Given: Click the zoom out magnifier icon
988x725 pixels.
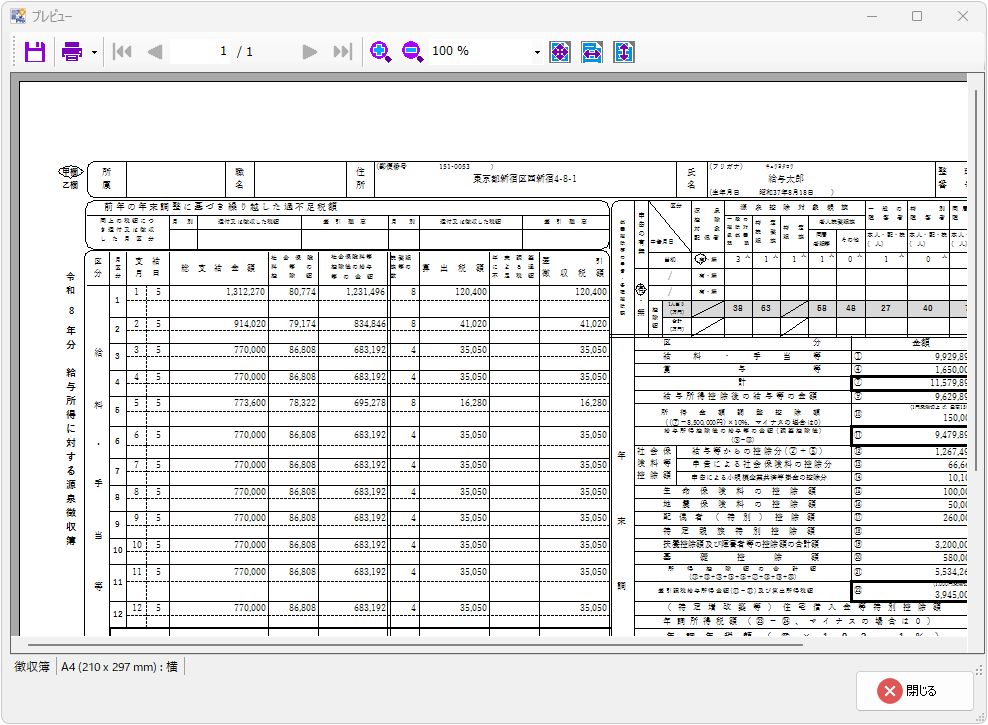Looking at the screenshot, I should pyautogui.click(x=412, y=52).
